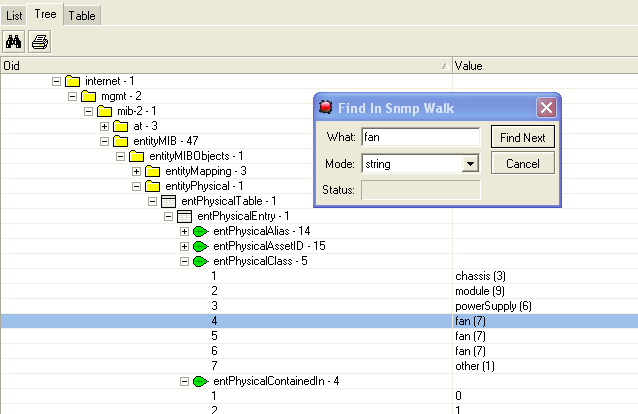The height and width of the screenshot is (414, 638).
Task: Click the entPhysicalContainedIn green leaf icon
Action: [200, 381]
